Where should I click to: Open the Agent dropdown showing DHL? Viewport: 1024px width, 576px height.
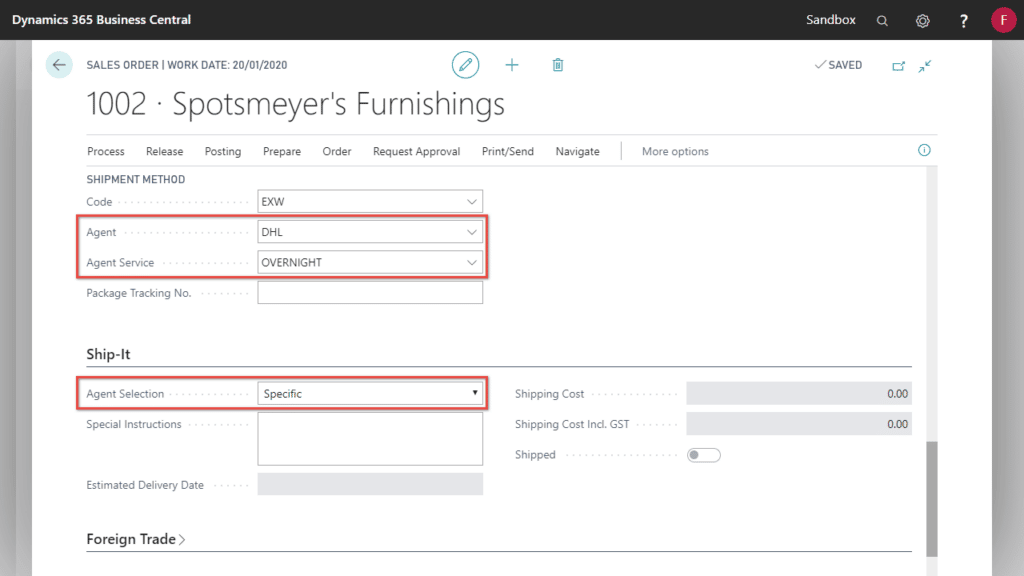click(471, 231)
